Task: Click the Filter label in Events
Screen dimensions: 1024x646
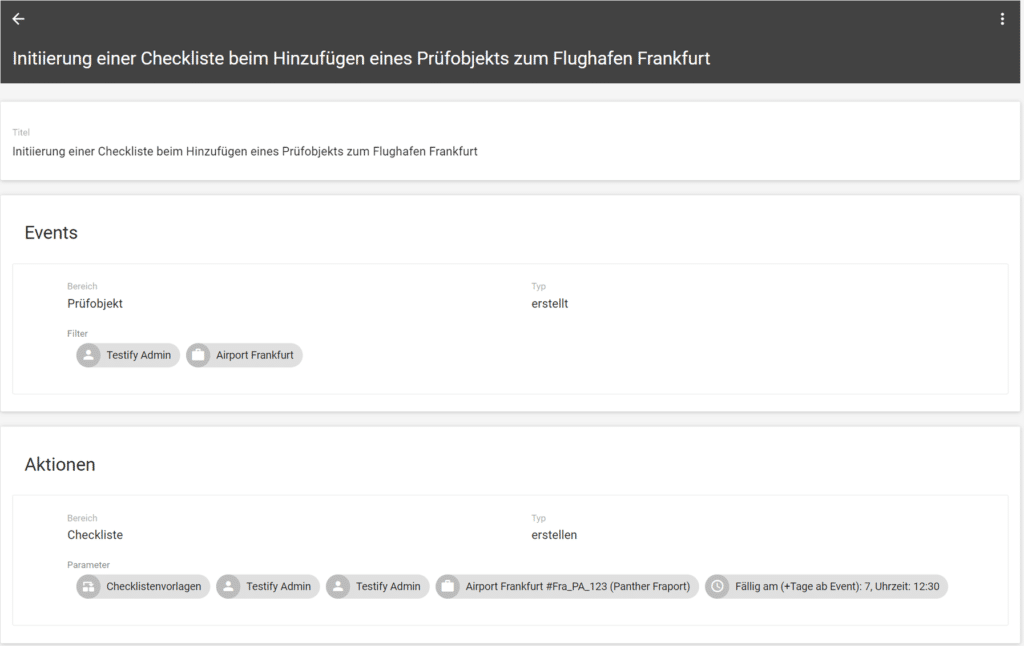Action: pyautogui.click(x=77, y=334)
